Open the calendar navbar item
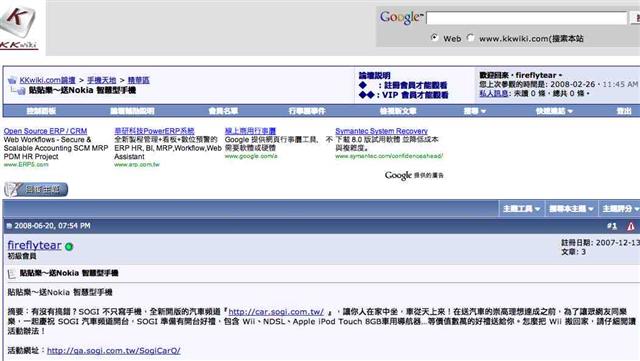 (307, 111)
